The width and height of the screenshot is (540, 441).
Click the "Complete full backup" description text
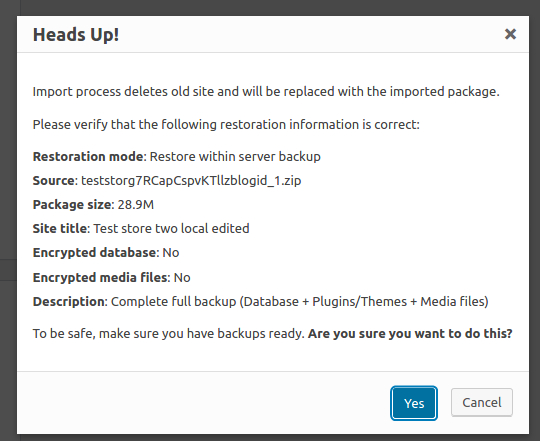tap(299, 302)
